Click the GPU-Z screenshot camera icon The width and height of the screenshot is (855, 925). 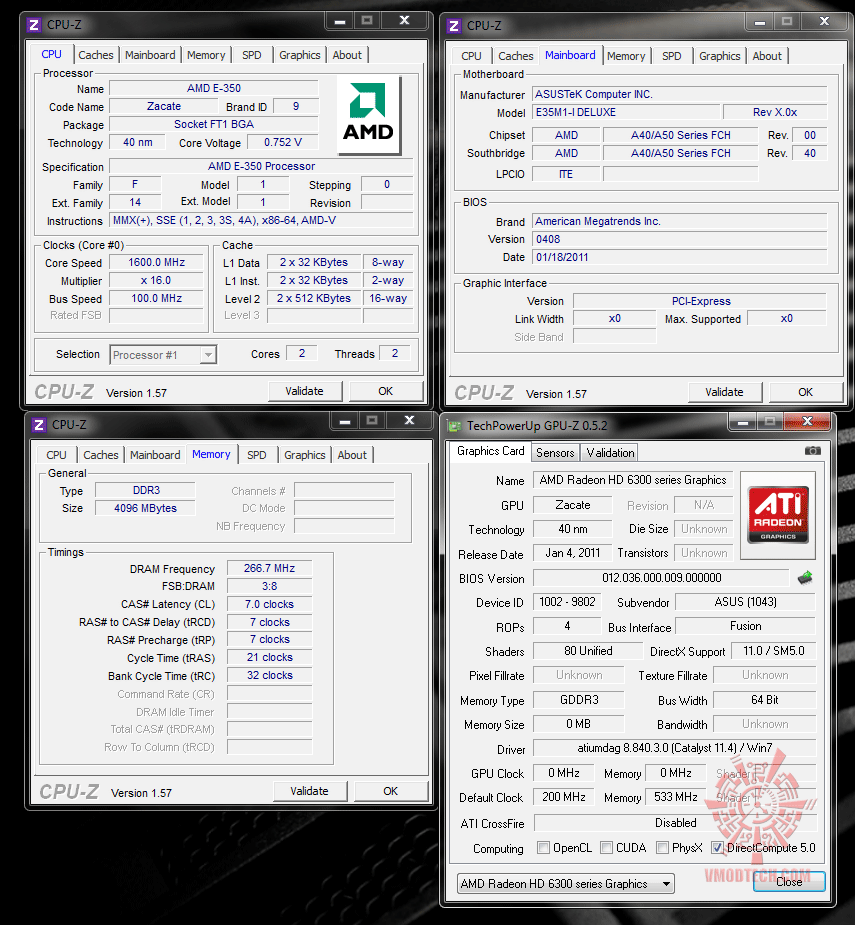pyautogui.click(x=813, y=451)
